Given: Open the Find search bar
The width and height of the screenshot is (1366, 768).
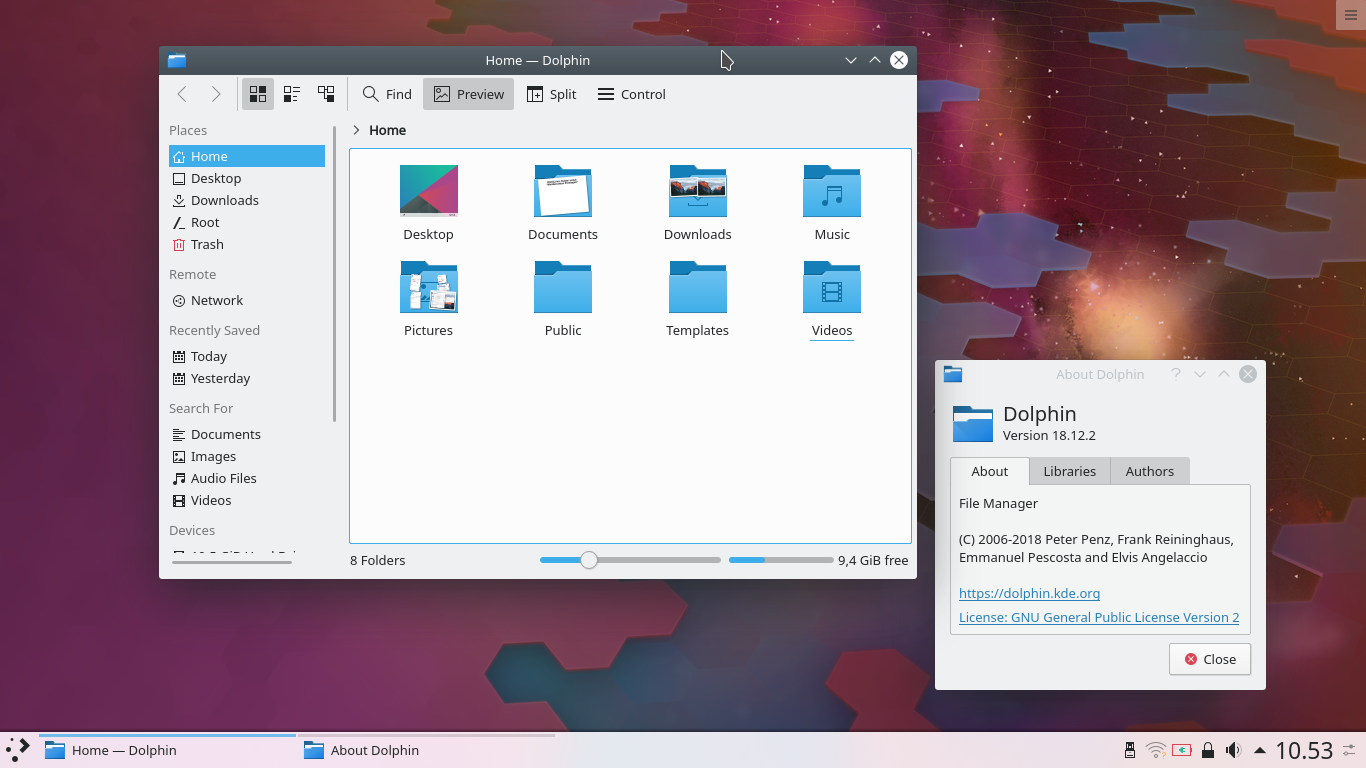Looking at the screenshot, I should [386, 94].
